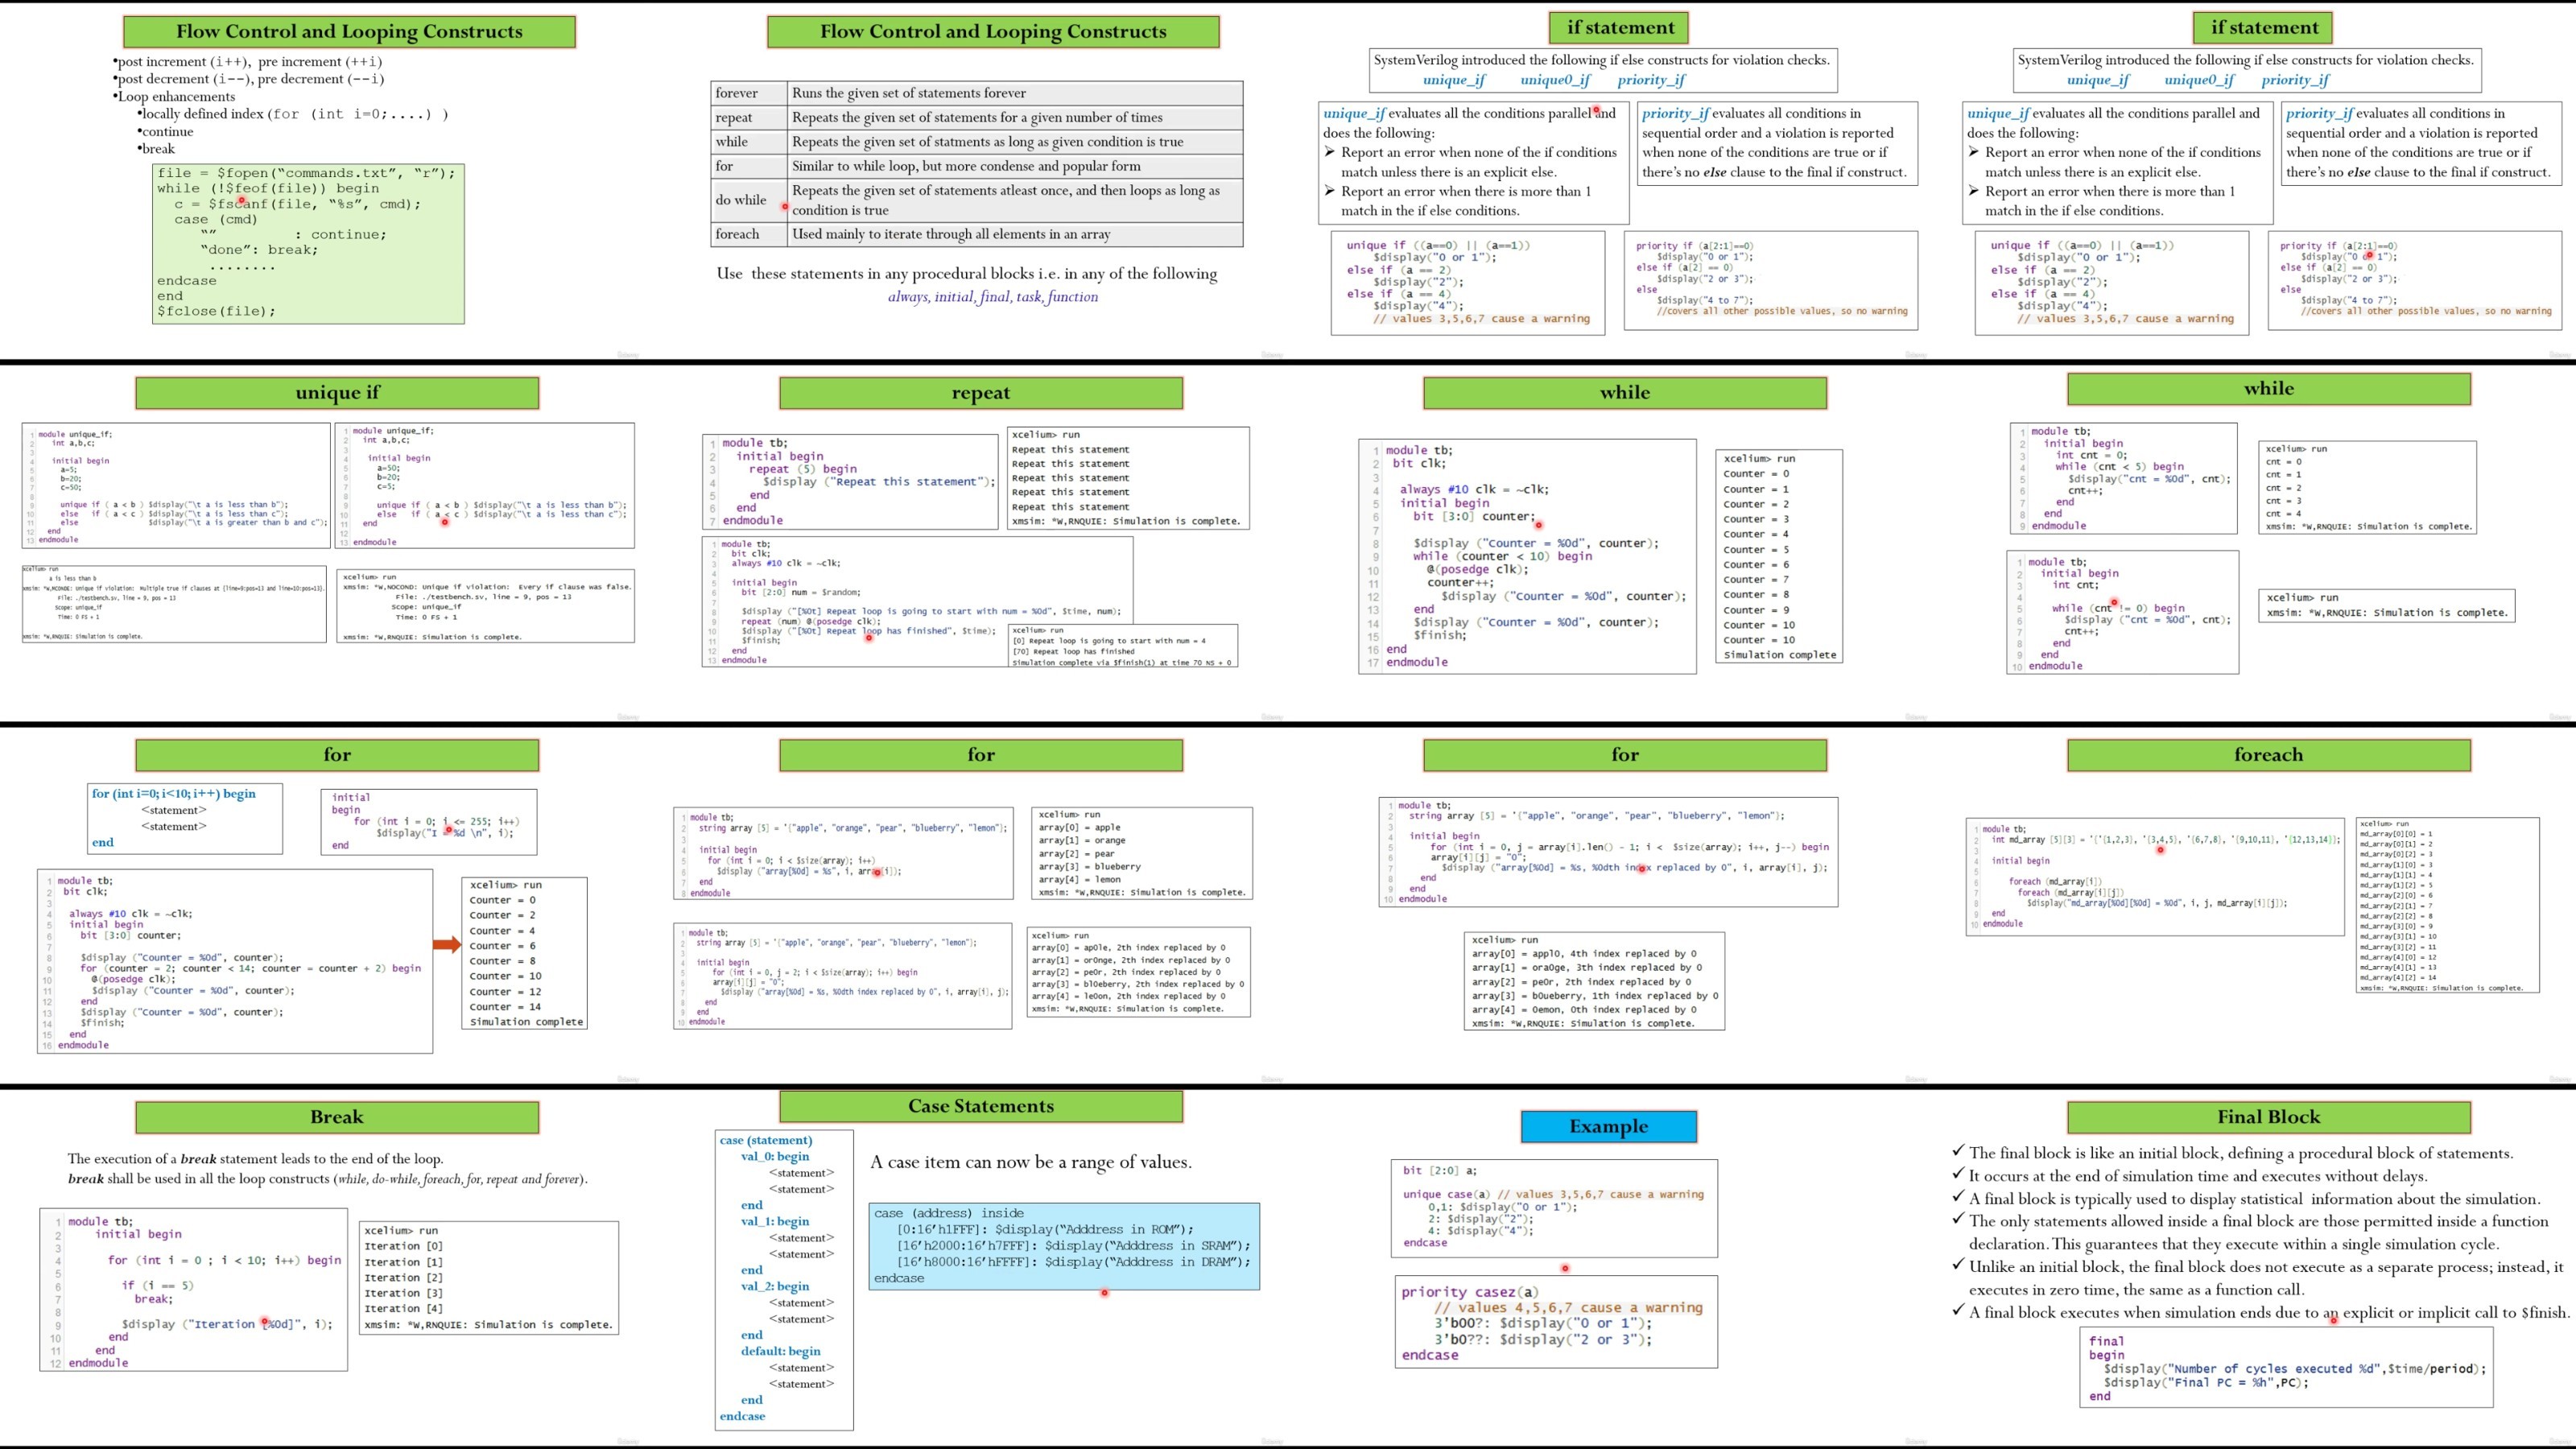The image size is (2576, 1449).
Task: Click 'Iteration [4]' in Break output
Action: click(404, 1308)
